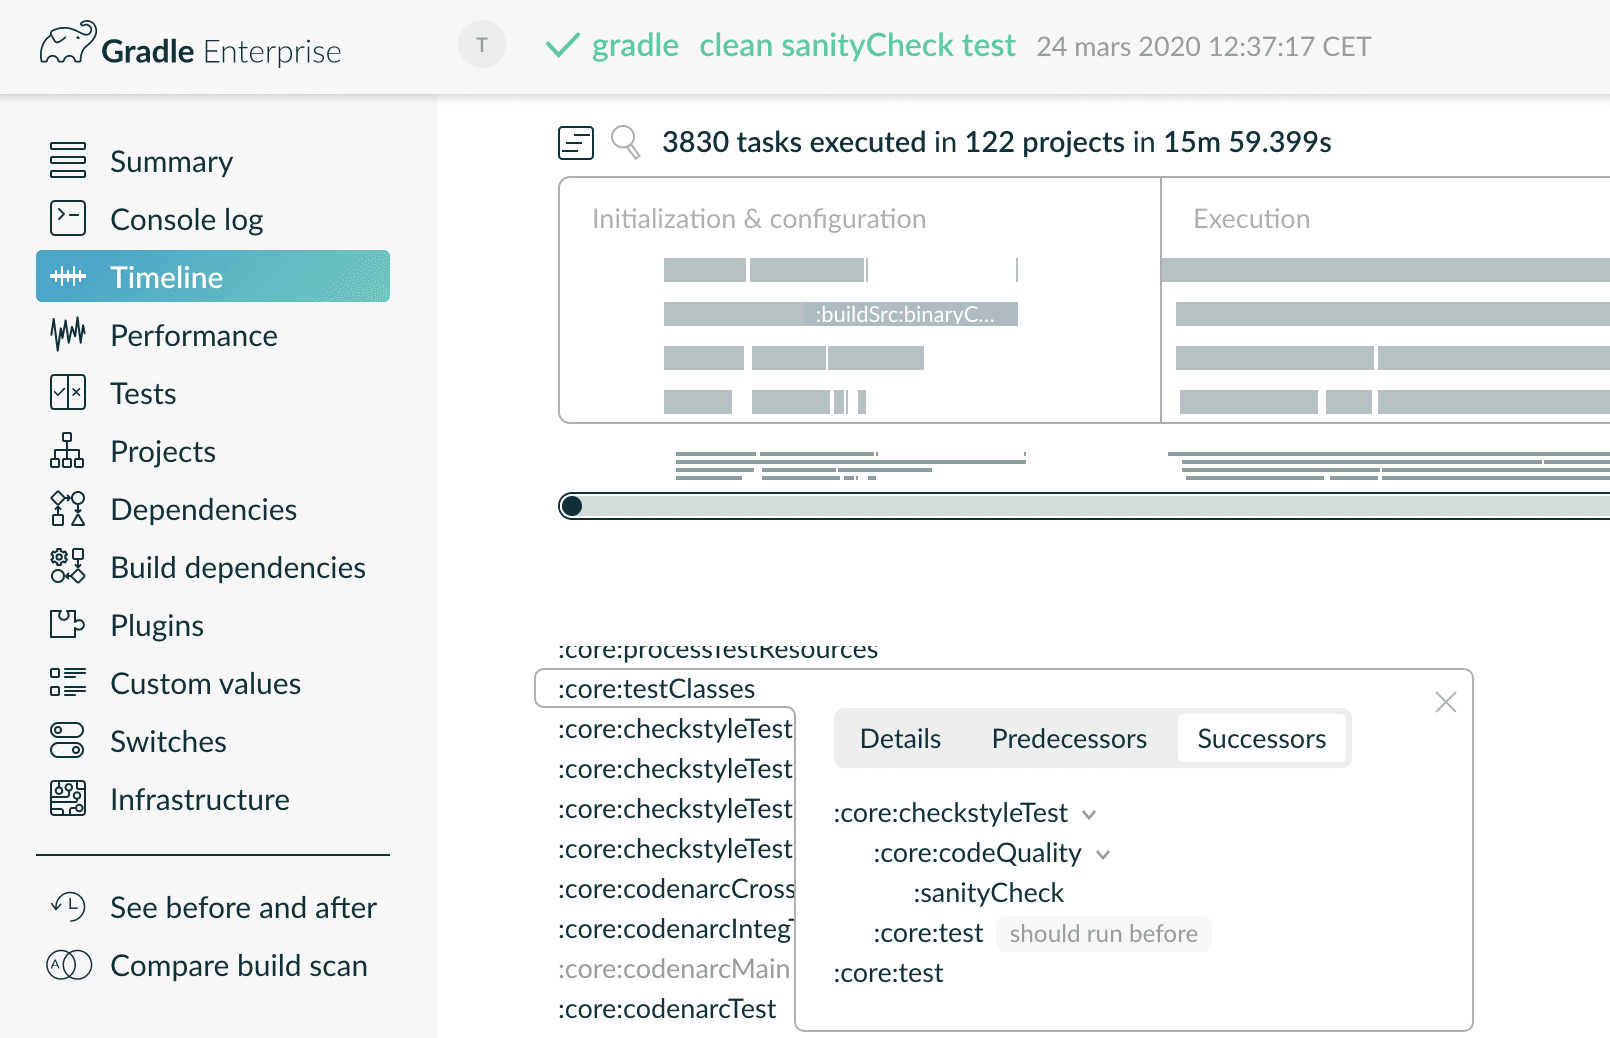Click the Timeline waveform icon
Screen dimensions: 1610x1038
68,276
